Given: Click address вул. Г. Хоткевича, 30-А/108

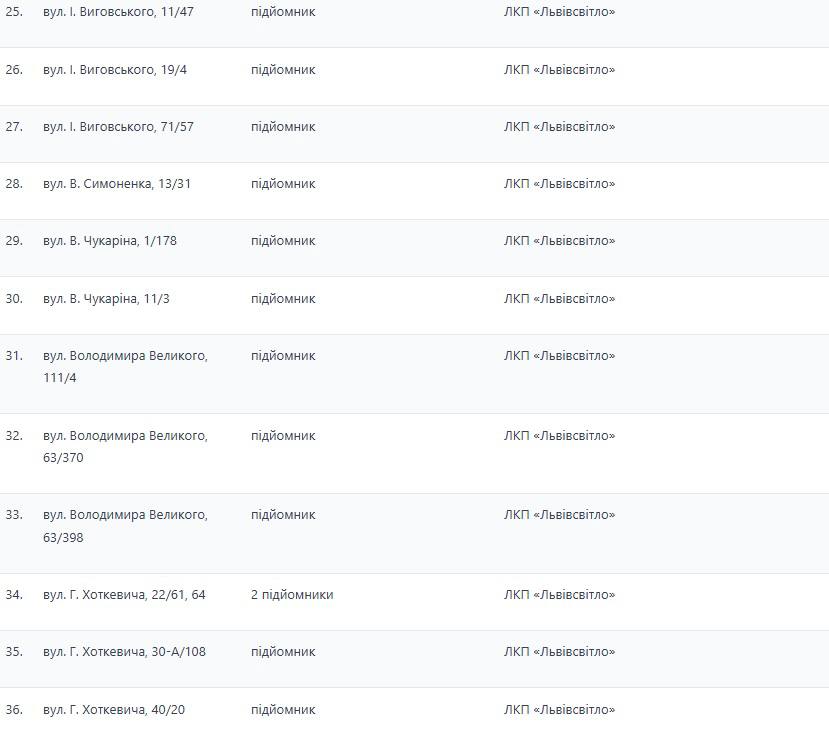Looking at the screenshot, I should 124,652.
